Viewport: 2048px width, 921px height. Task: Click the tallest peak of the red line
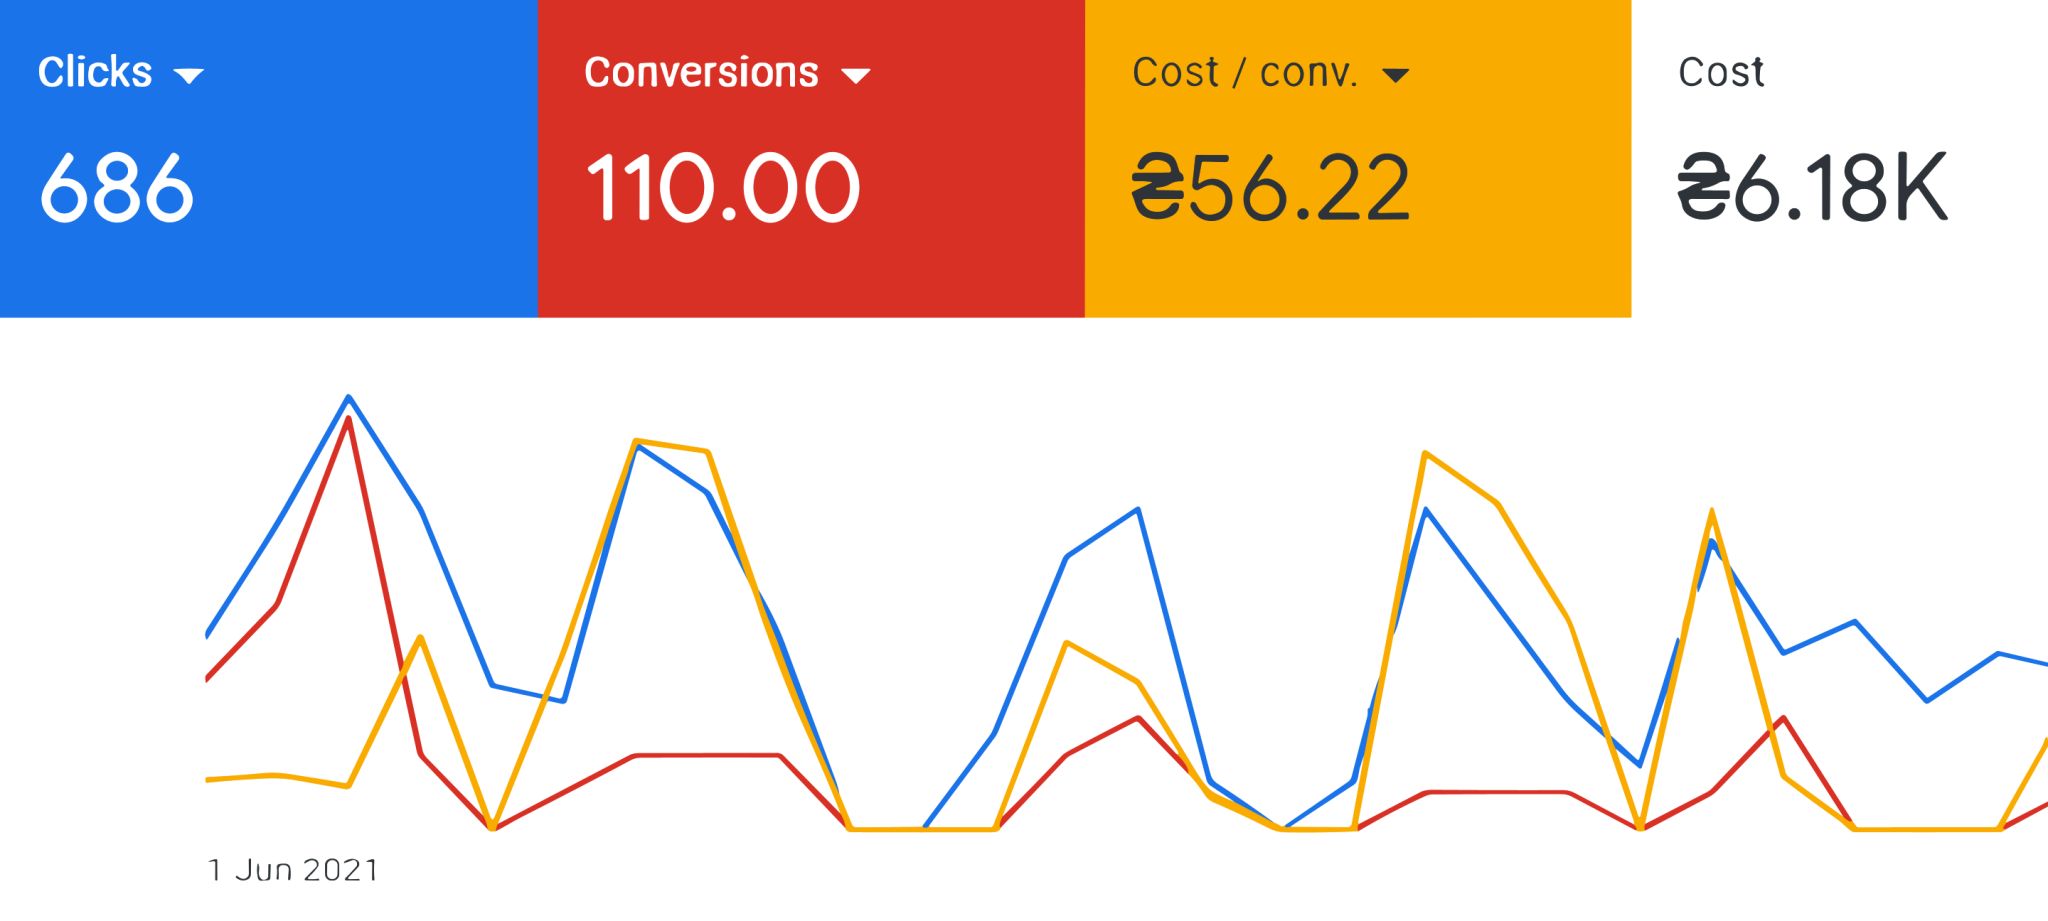pos(347,420)
